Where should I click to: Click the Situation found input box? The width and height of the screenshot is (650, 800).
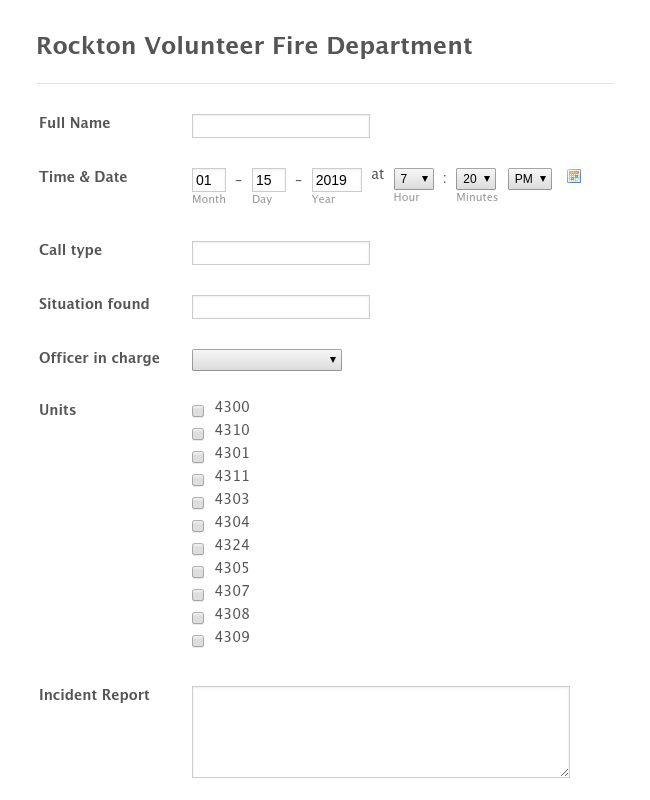point(281,307)
